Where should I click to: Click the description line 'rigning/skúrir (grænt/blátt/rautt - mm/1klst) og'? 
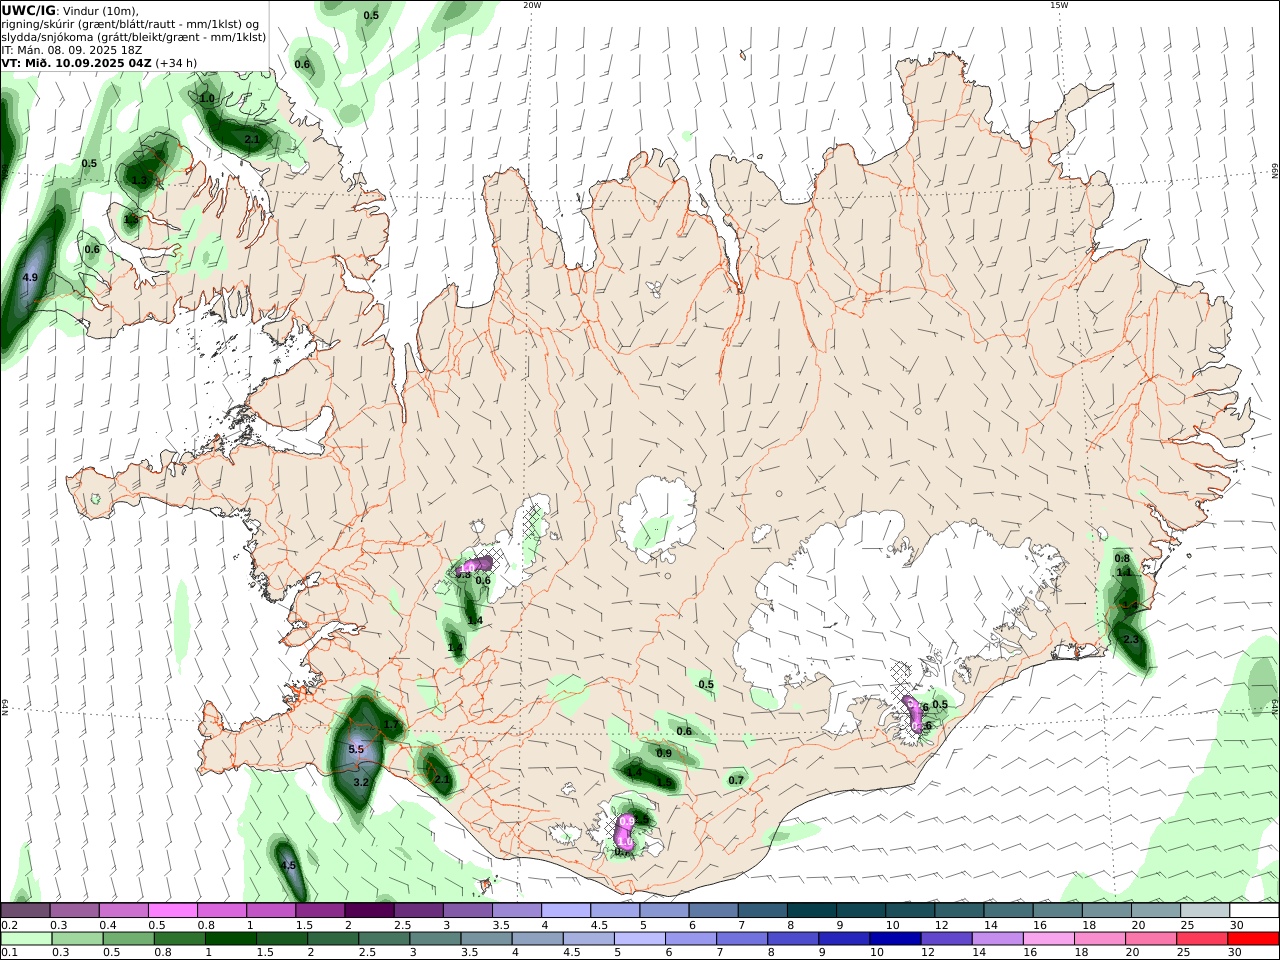point(131,24)
